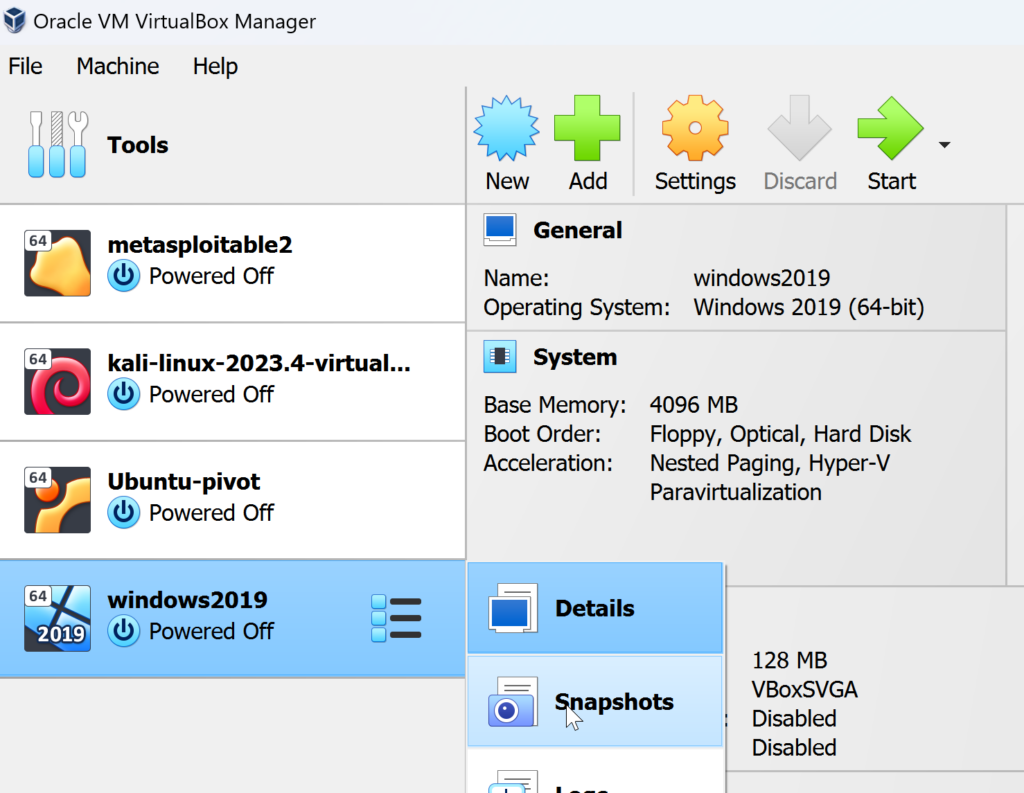Click the metasploitable2 OS icon
This screenshot has width=1024, height=793.
(x=57, y=263)
